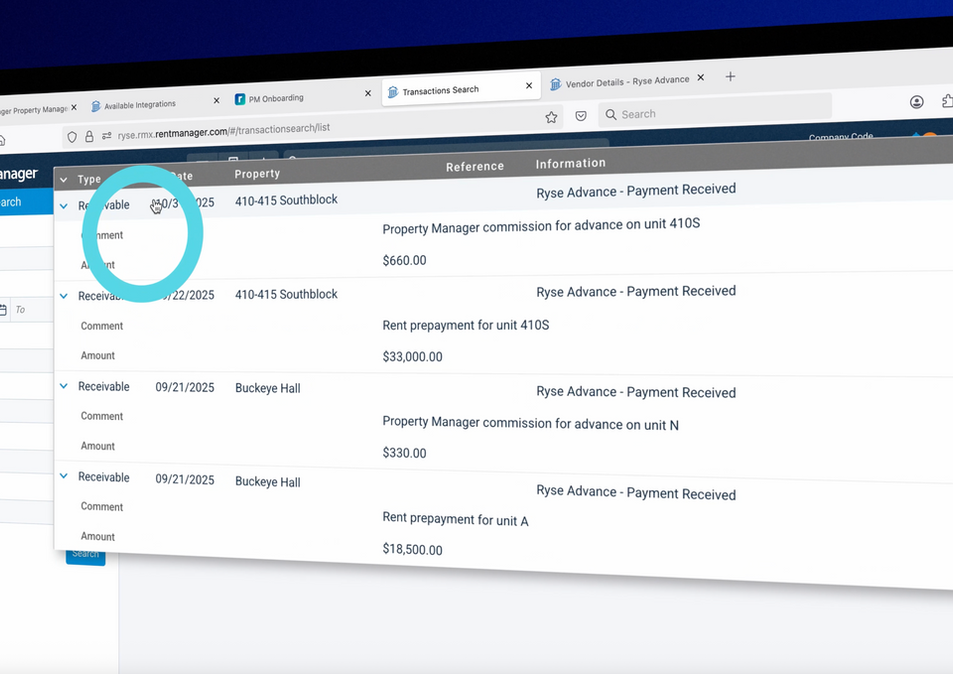Collapse the Buckeye Hall Receivable dated 09/21/2025

point(63,385)
